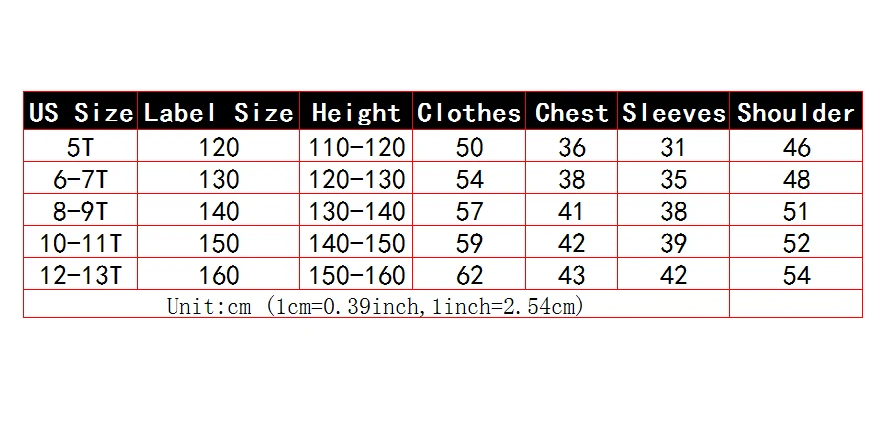The height and width of the screenshot is (421, 885).
Task: Select clothes length 62 cell
Action: click(469, 275)
